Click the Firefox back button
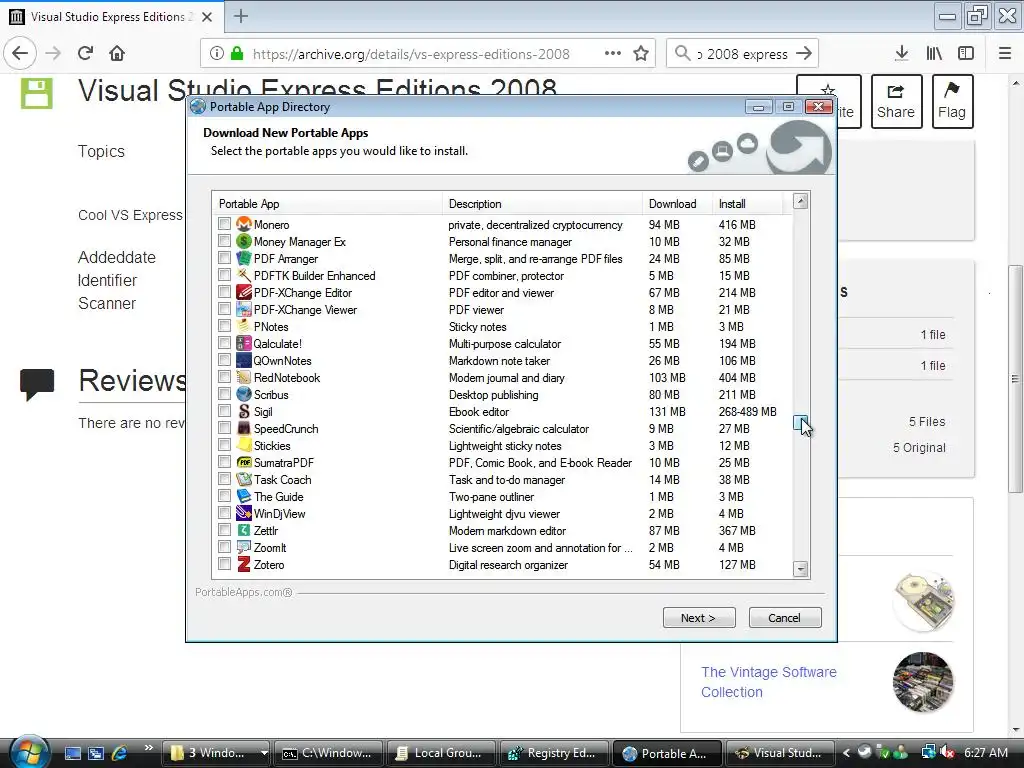Viewport: 1024px width, 768px height. tap(20, 54)
